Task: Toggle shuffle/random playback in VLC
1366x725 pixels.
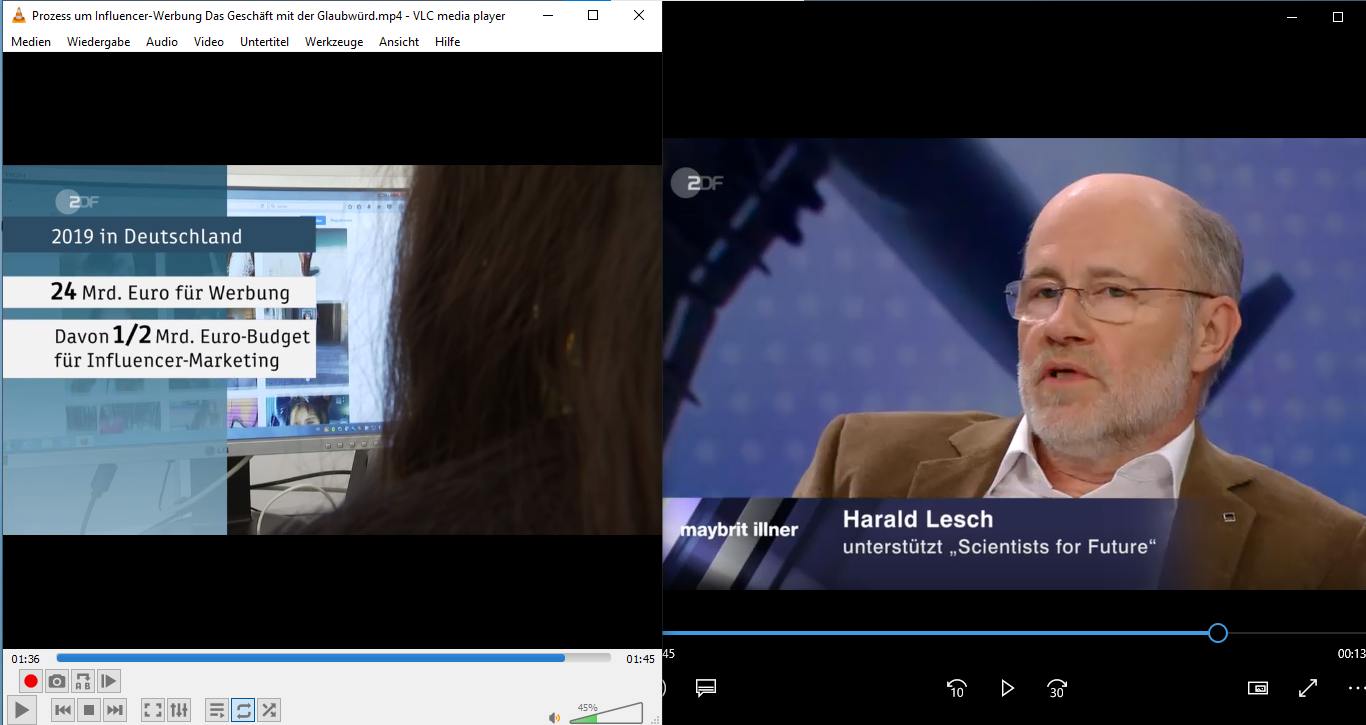Action: point(269,710)
